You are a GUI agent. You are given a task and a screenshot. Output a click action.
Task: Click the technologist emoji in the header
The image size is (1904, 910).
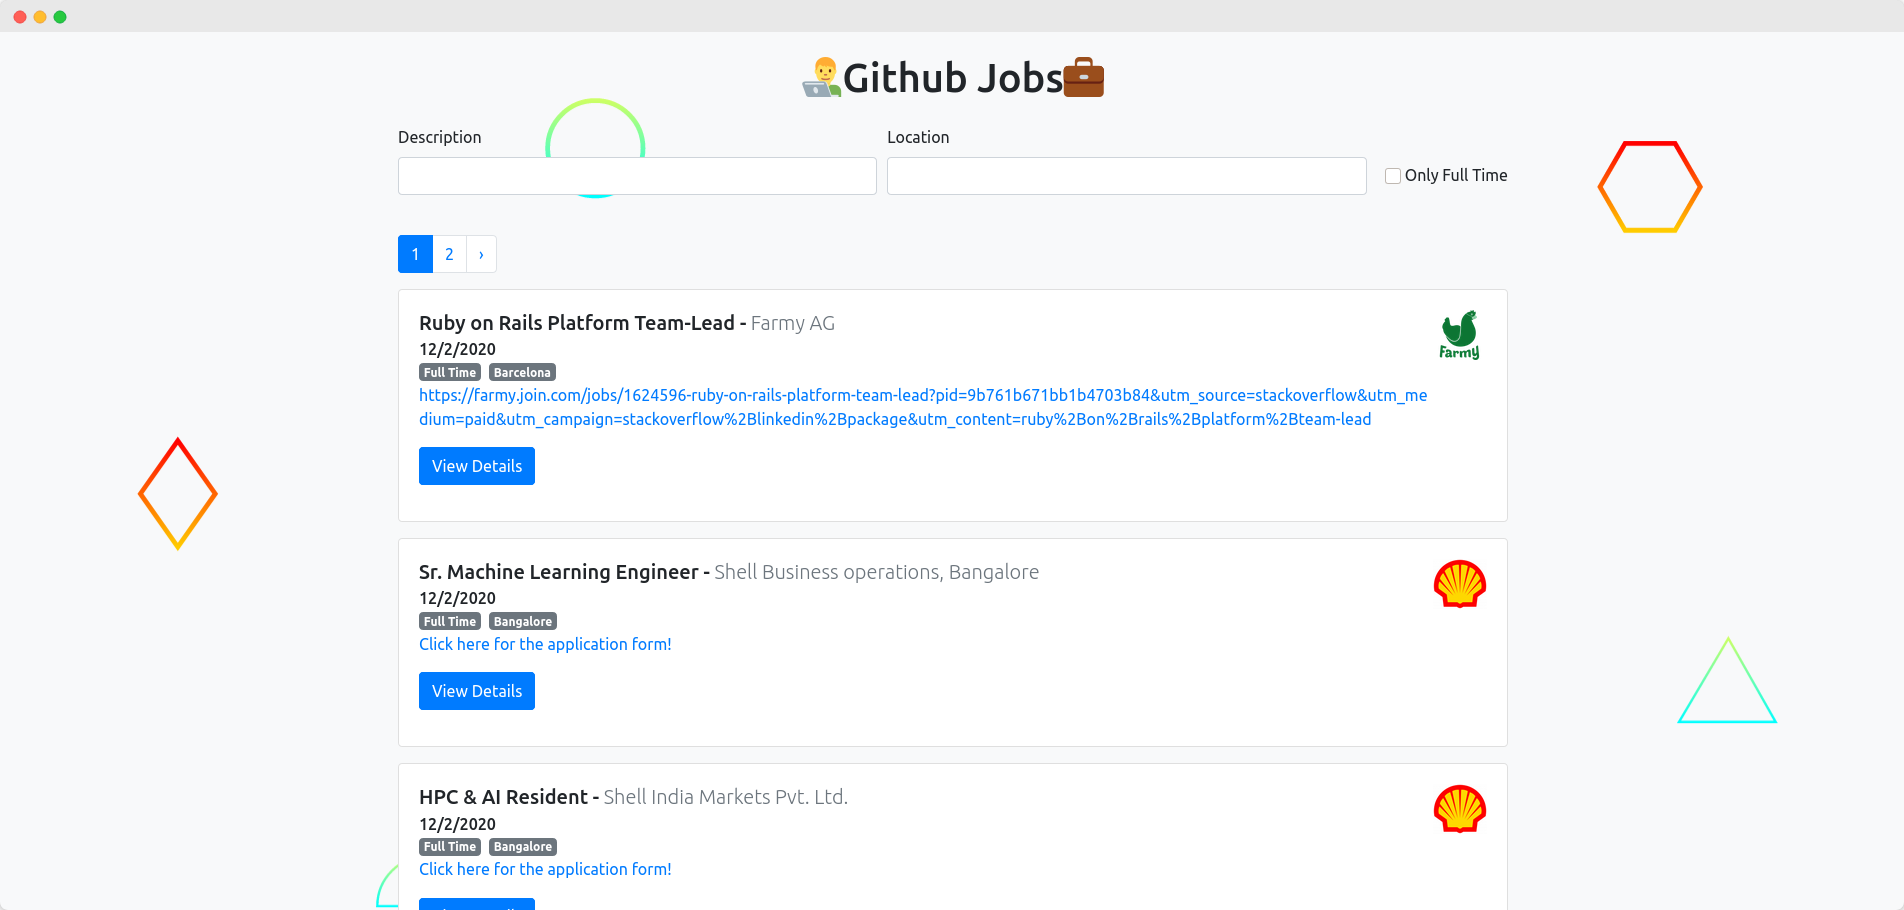click(822, 77)
